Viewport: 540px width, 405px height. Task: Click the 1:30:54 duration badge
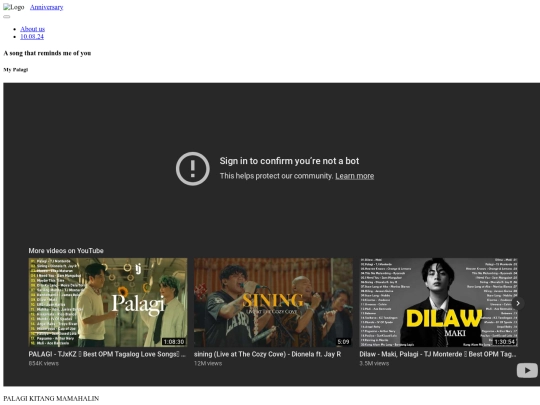[505, 342]
